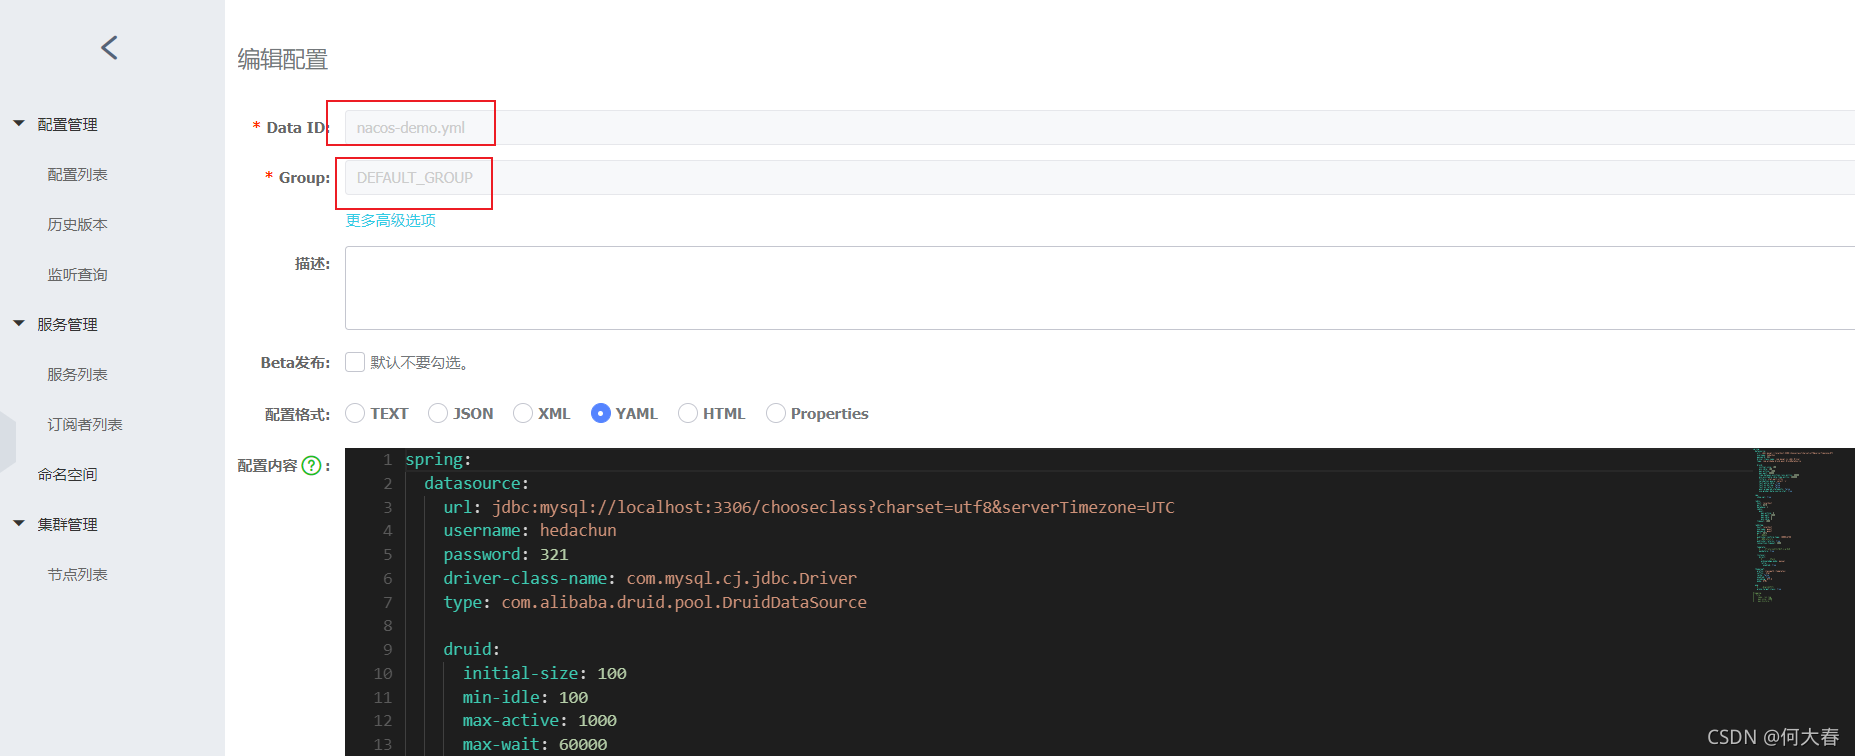Open 命名空间 in the sidebar
Image resolution: width=1855 pixels, height=756 pixels.
[x=67, y=474]
